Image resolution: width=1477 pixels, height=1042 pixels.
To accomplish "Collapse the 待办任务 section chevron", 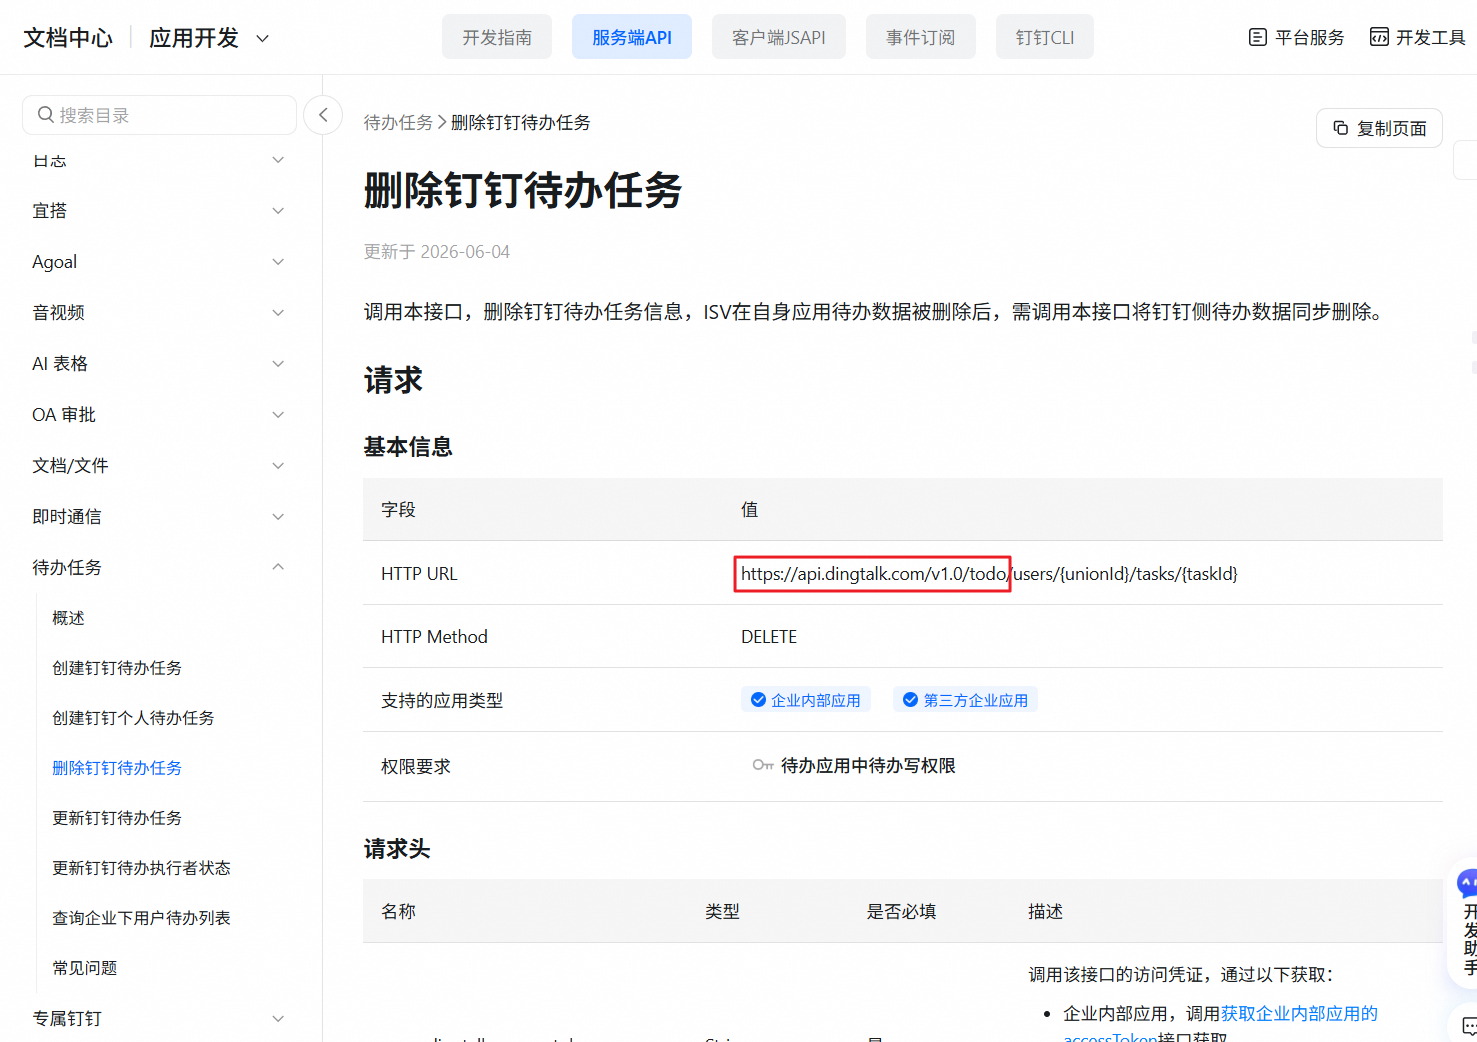I will [x=278, y=567].
